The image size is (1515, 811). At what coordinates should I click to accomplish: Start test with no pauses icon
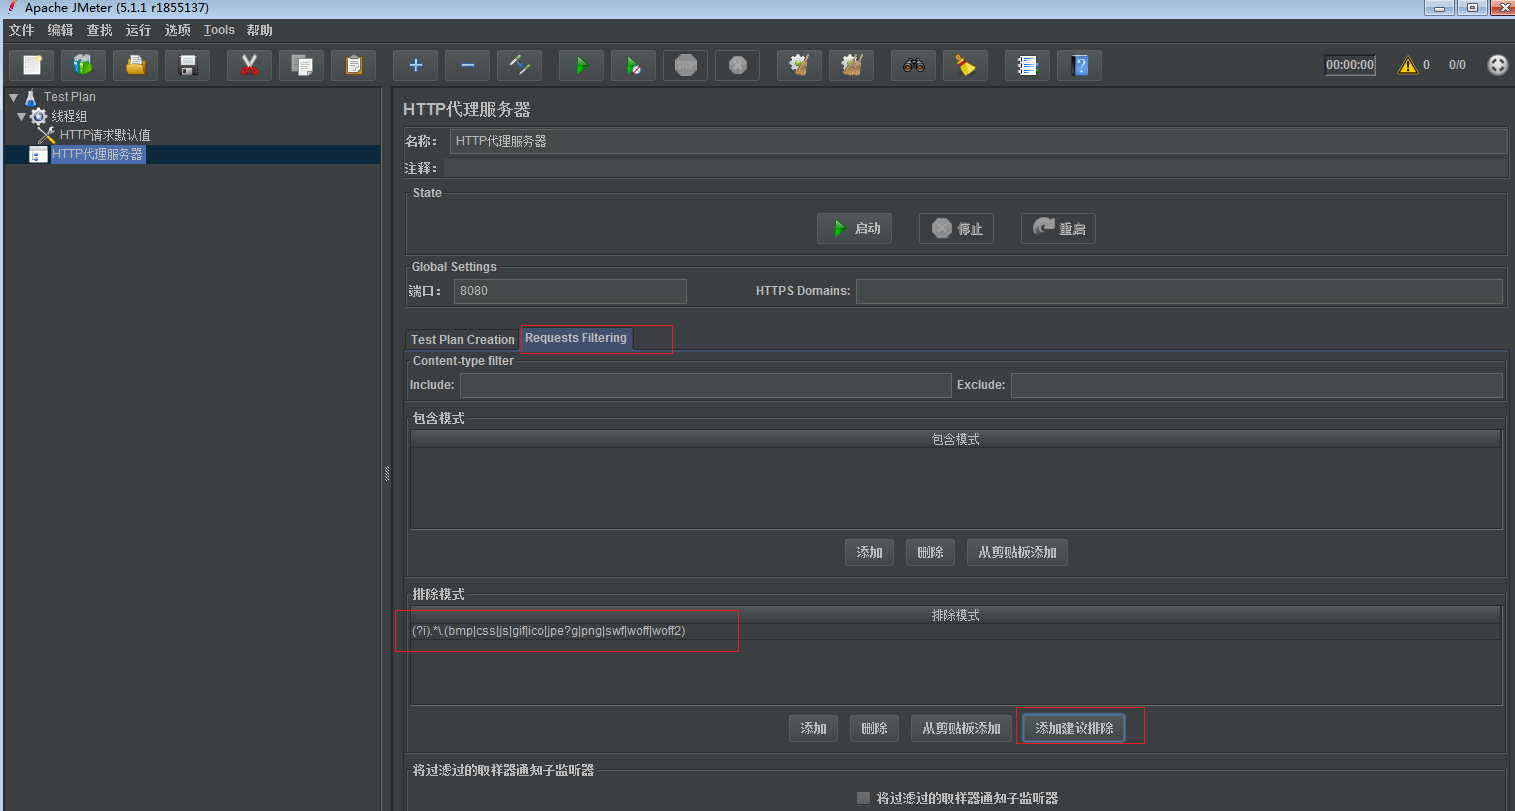pos(634,65)
